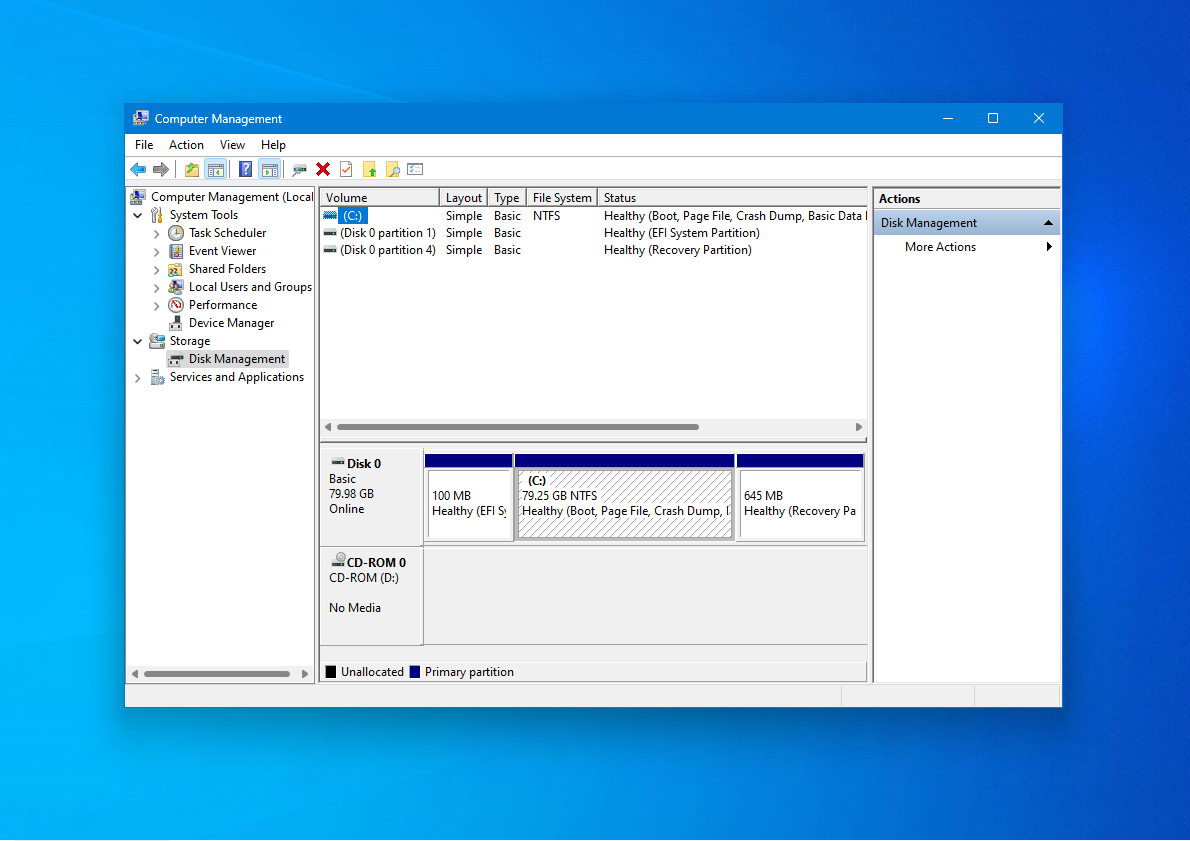Collapse the Disk Management actions section arrow
This screenshot has width=1190, height=841.
pyautogui.click(x=1048, y=223)
